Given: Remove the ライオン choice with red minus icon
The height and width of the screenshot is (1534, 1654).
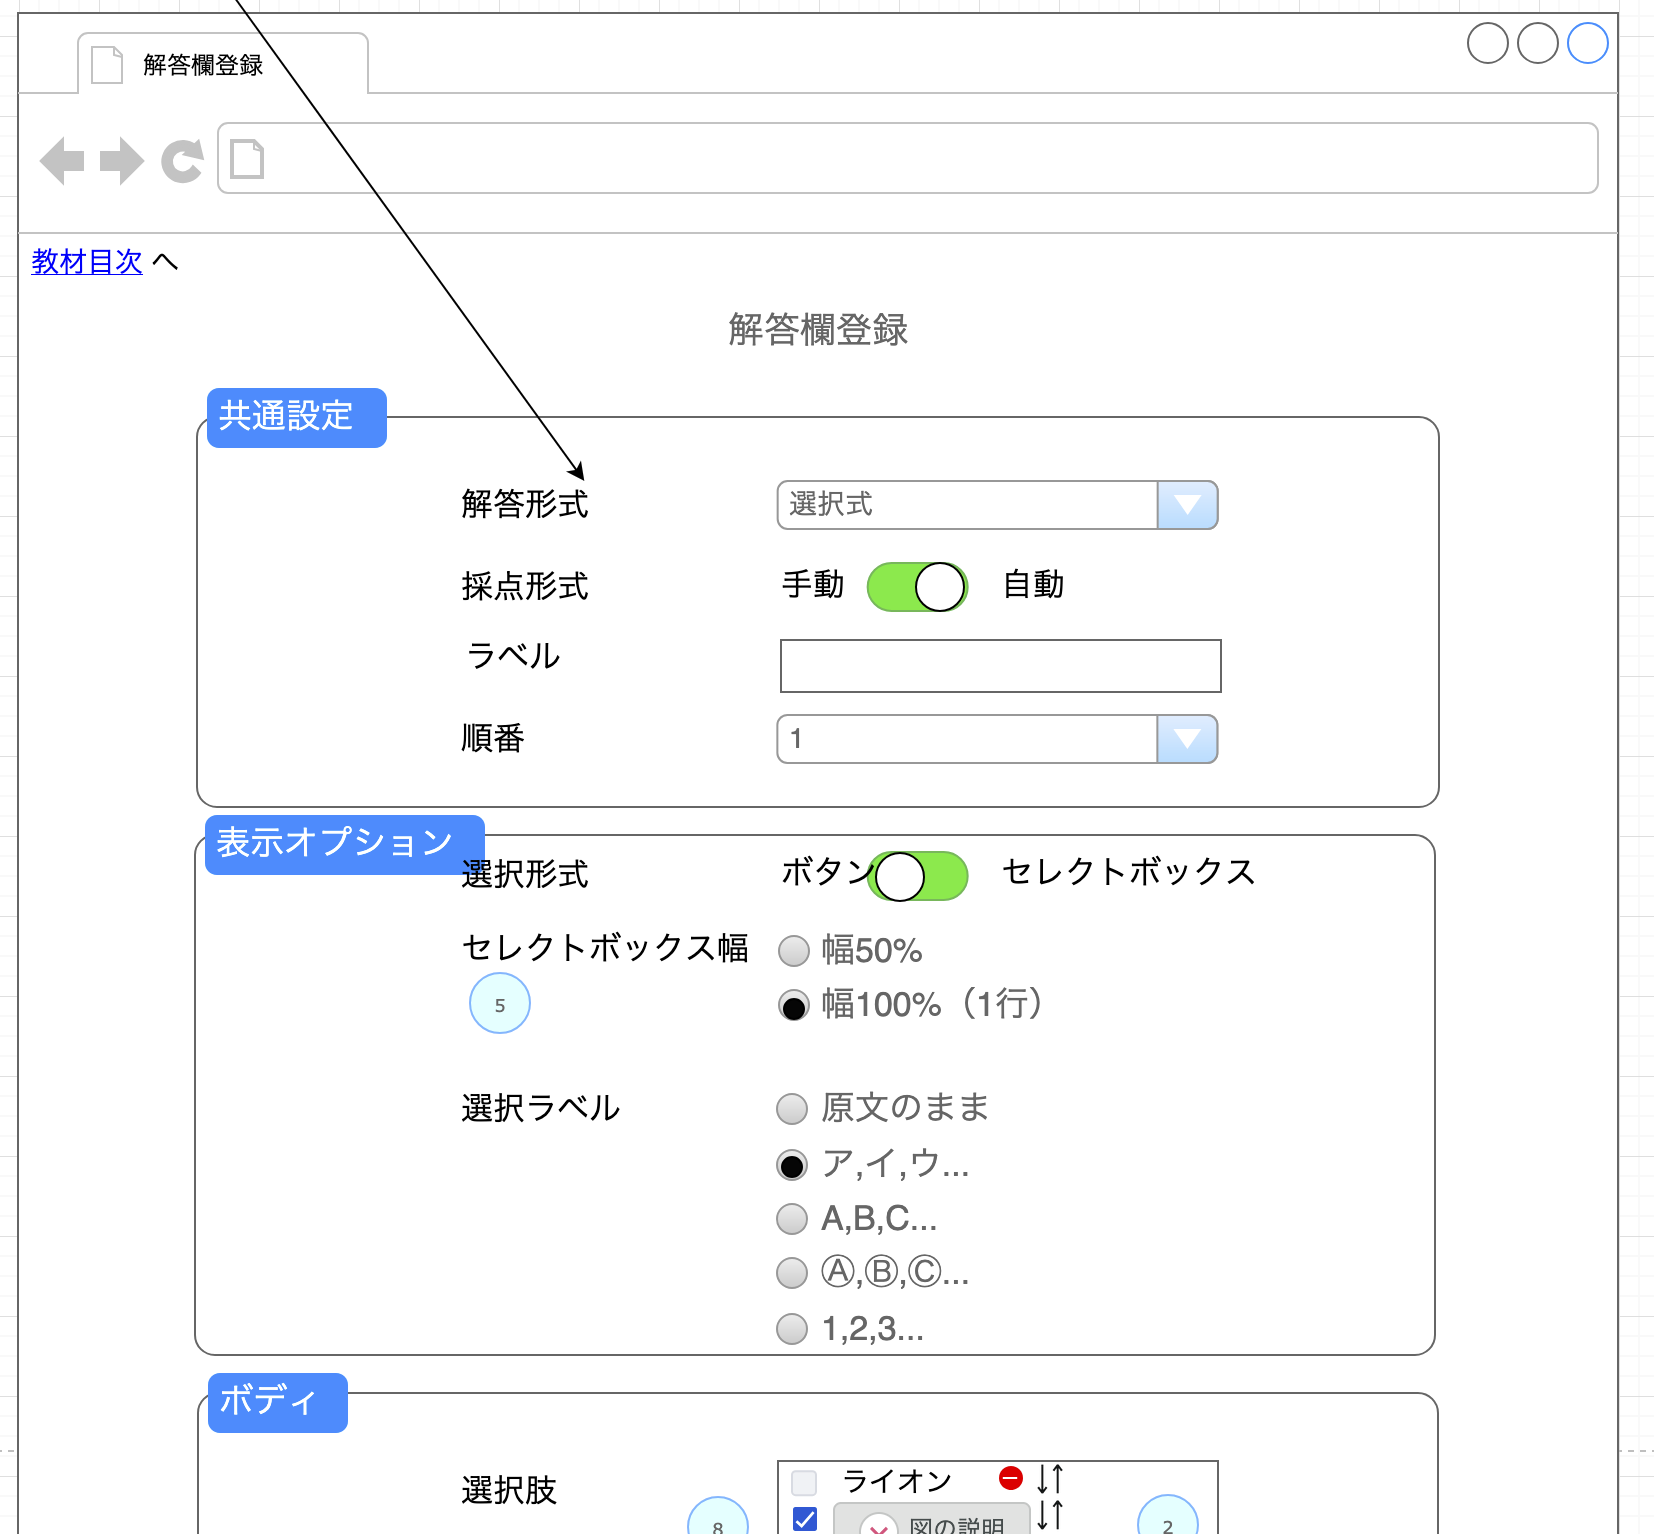Looking at the screenshot, I should coord(1011,1478).
